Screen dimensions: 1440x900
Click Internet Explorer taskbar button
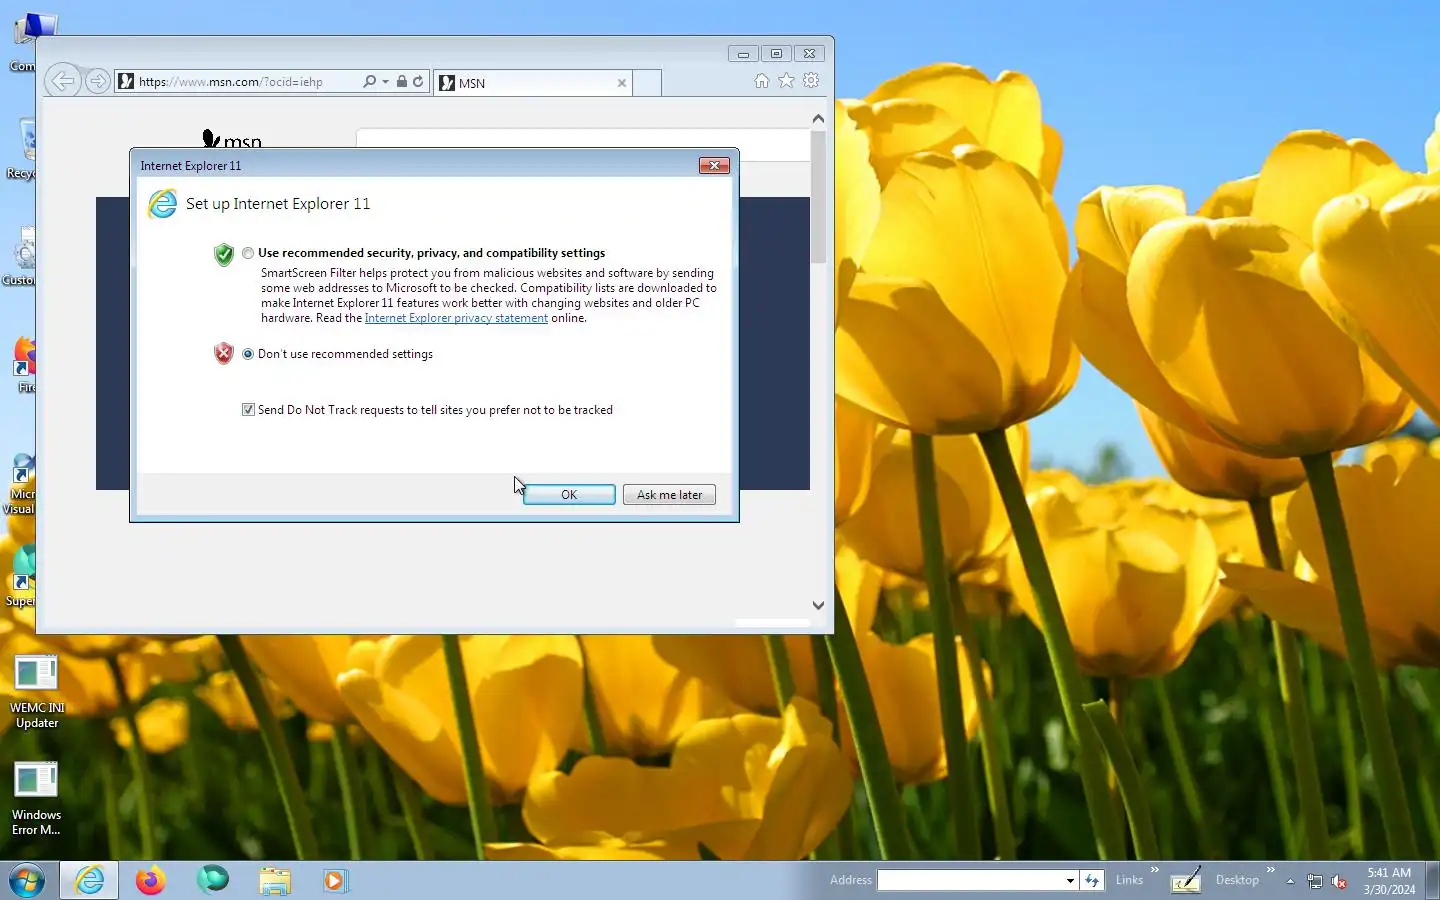tap(89, 881)
